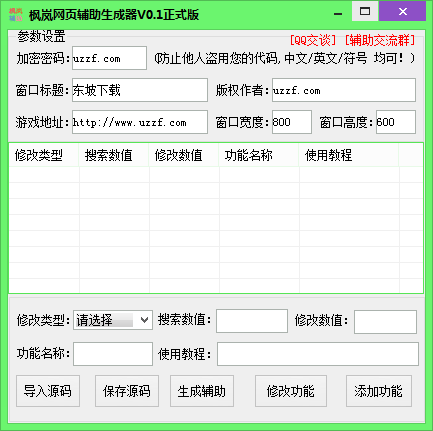Select the 搜索数值 column header

pyautogui.click(x=114, y=155)
